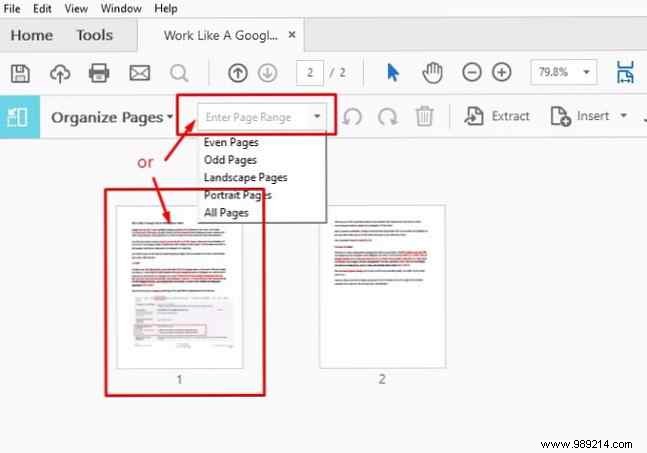Choose Even Pages from the list
Screen dimensions: 647x453
pyautogui.click(x=231, y=142)
